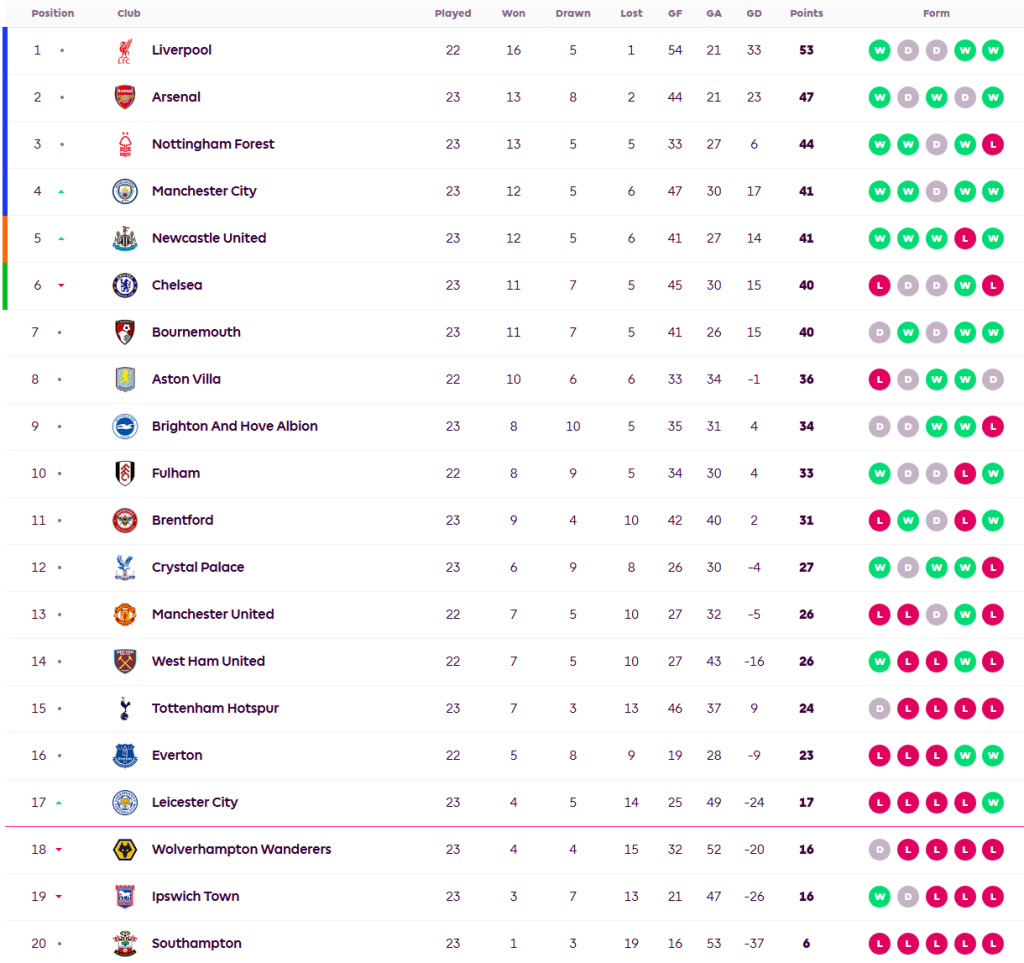Viewport: 1024px width, 963px height.
Task: Click the Chelsea club badge
Action: pos(125,286)
